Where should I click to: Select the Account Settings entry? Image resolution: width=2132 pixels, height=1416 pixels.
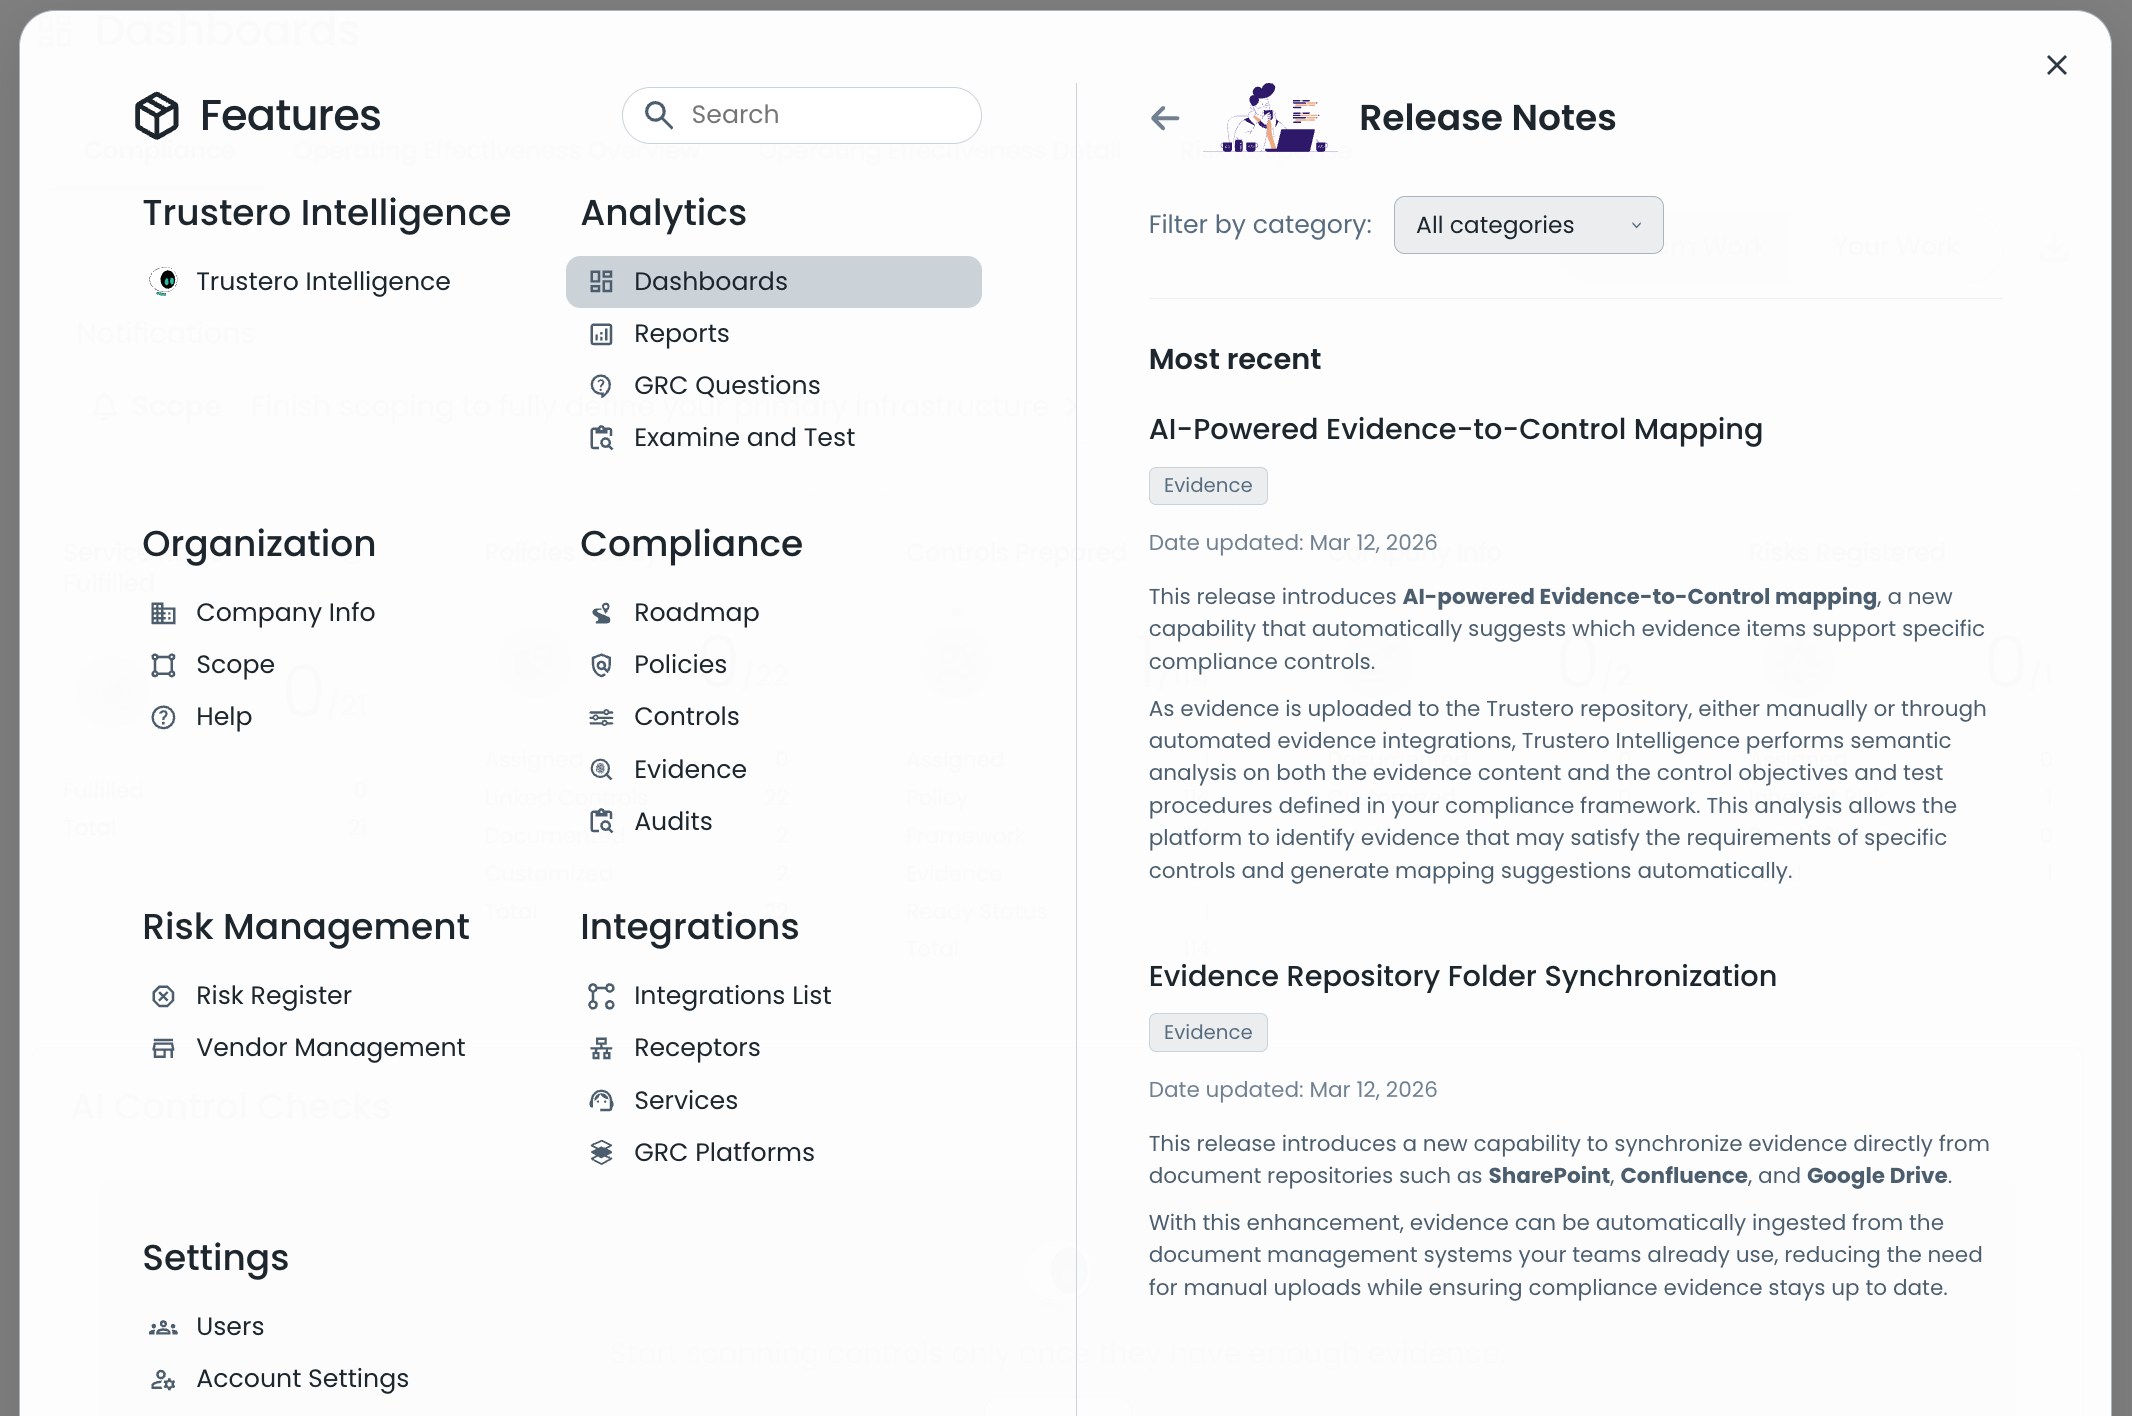(302, 1379)
